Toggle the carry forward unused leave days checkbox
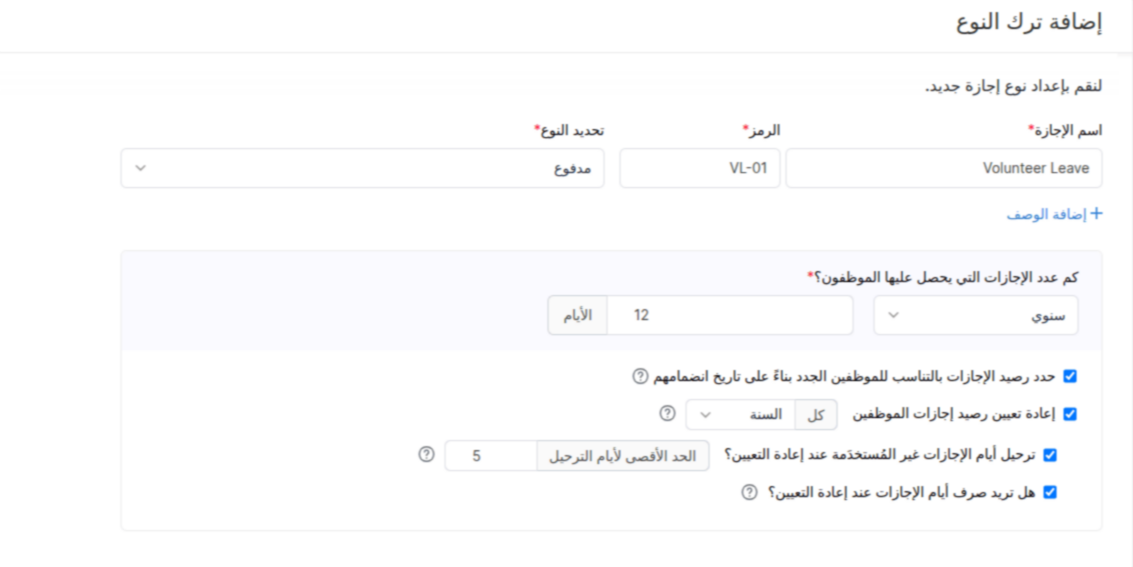The image size is (1133, 567). pyautogui.click(x=1049, y=455)
